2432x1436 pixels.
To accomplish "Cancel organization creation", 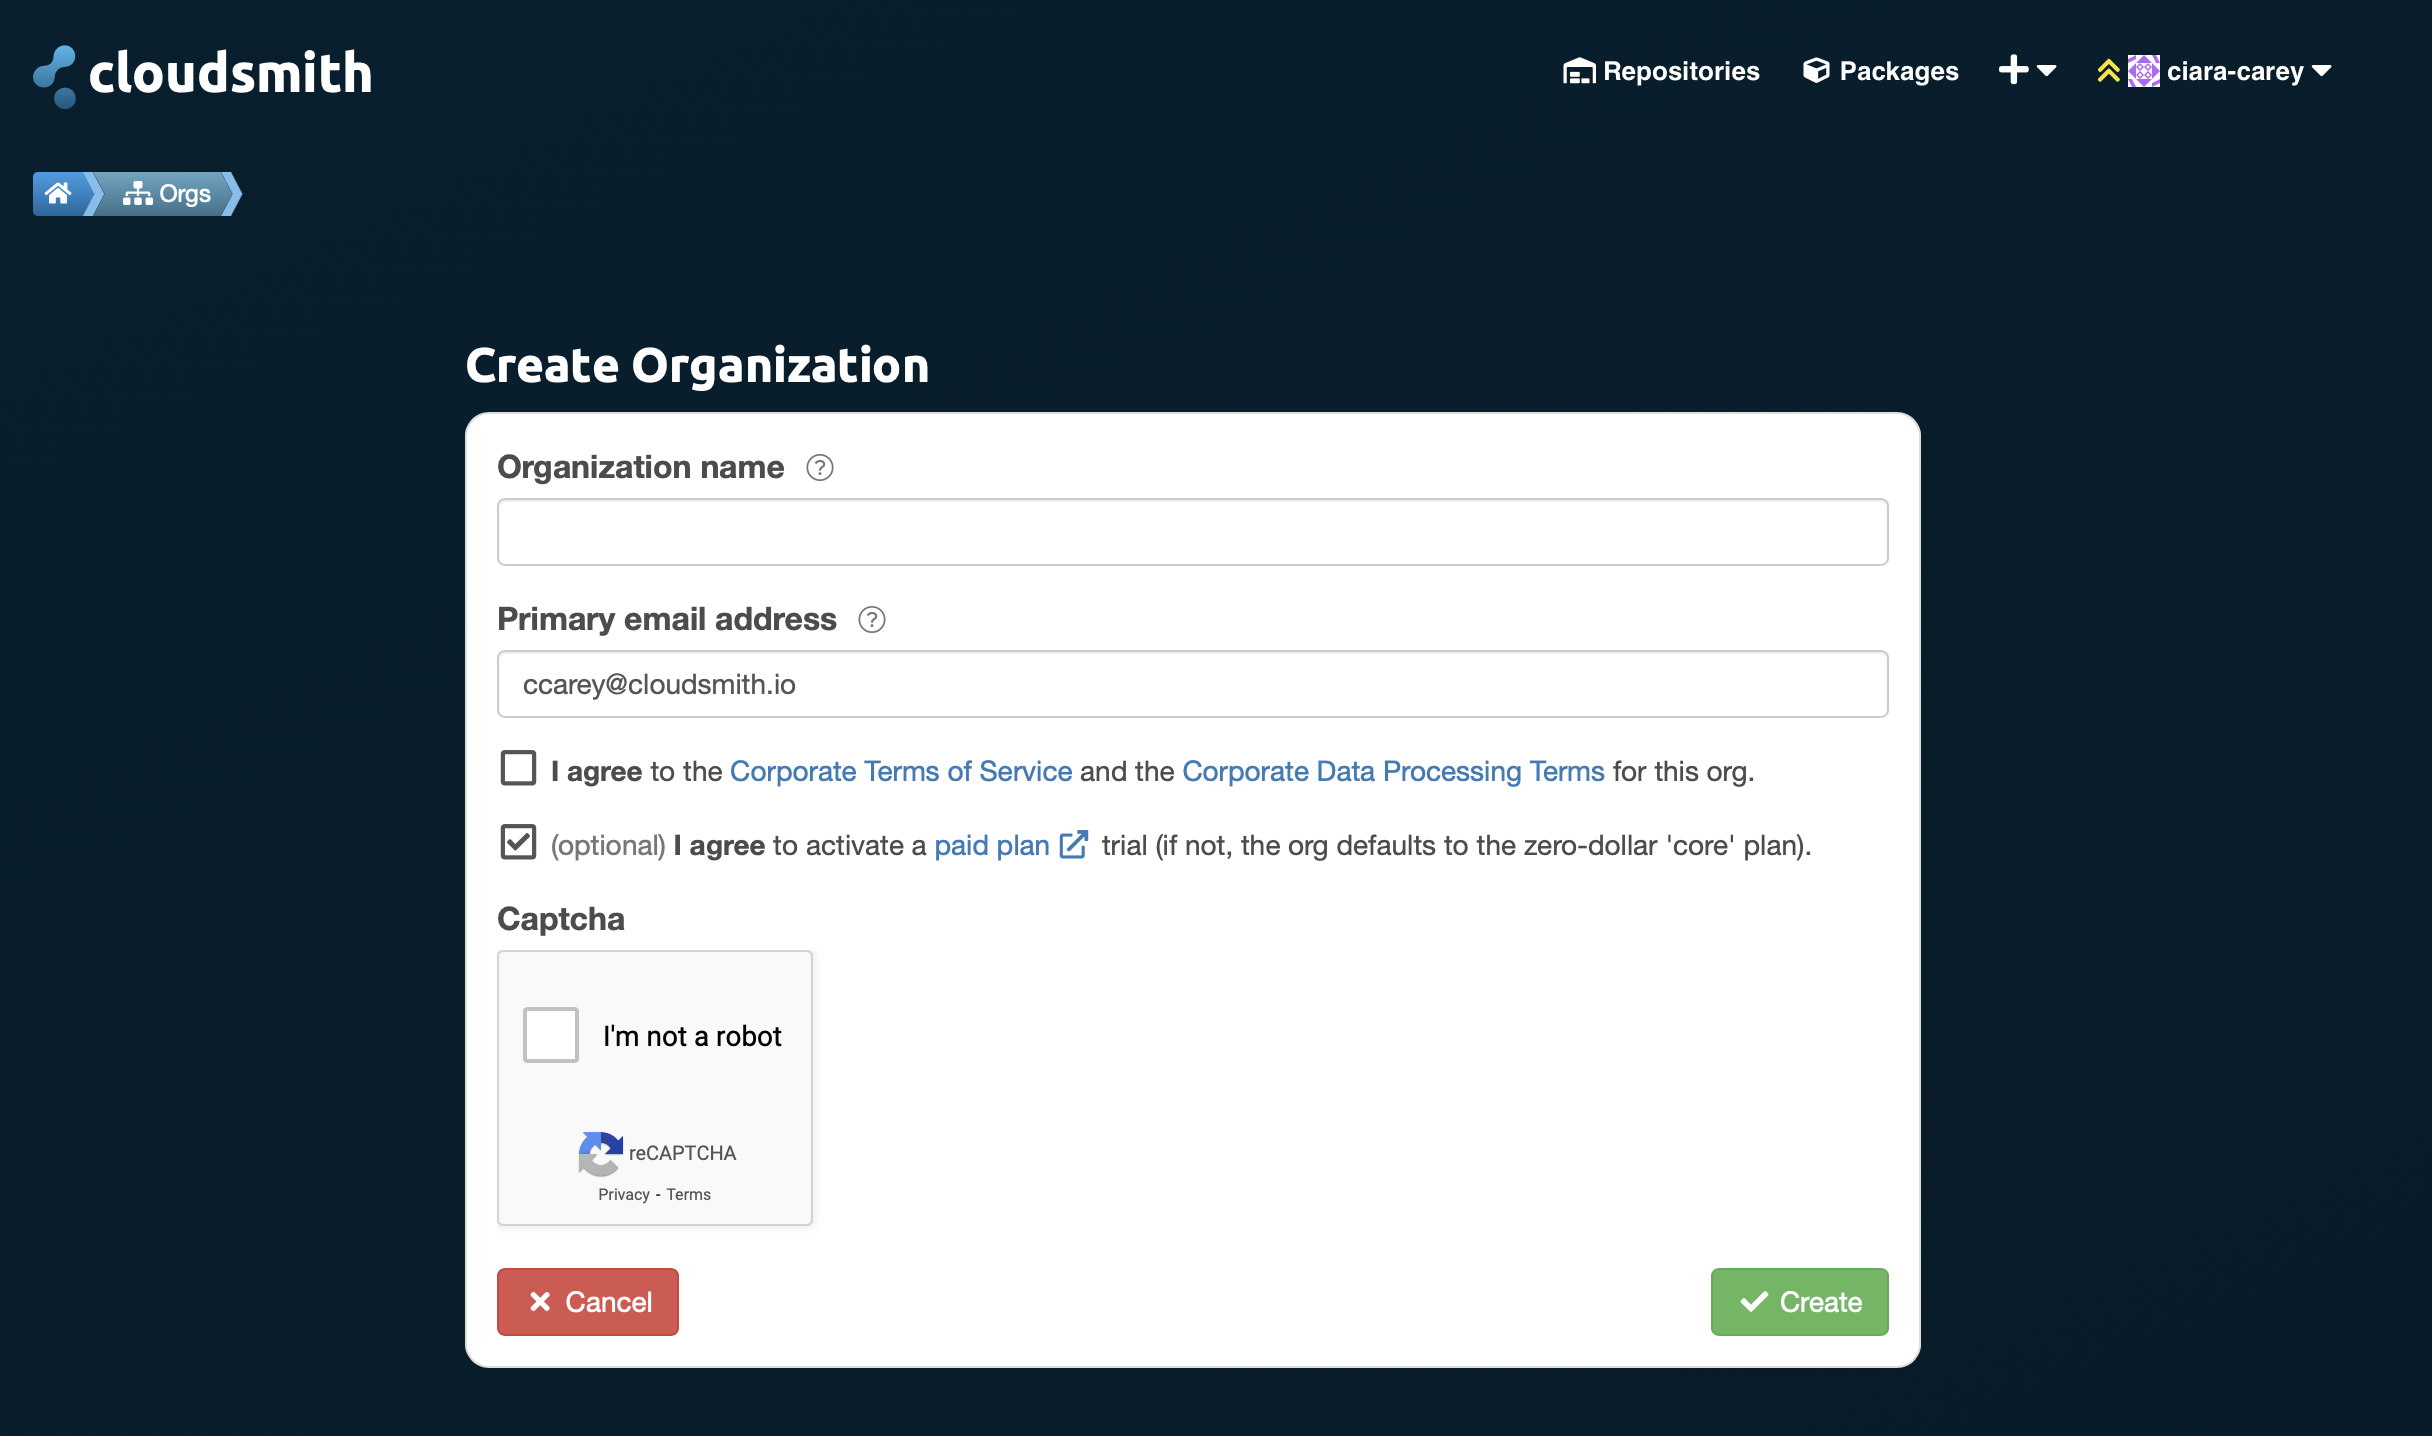I will [x=588, y=1302].
